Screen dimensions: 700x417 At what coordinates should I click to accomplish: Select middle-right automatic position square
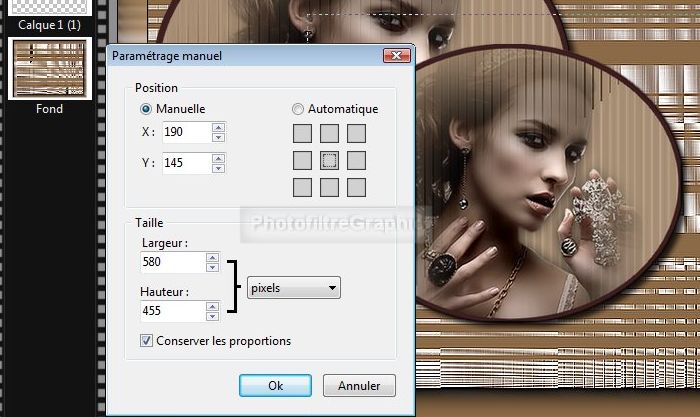[x=356, y=160]
